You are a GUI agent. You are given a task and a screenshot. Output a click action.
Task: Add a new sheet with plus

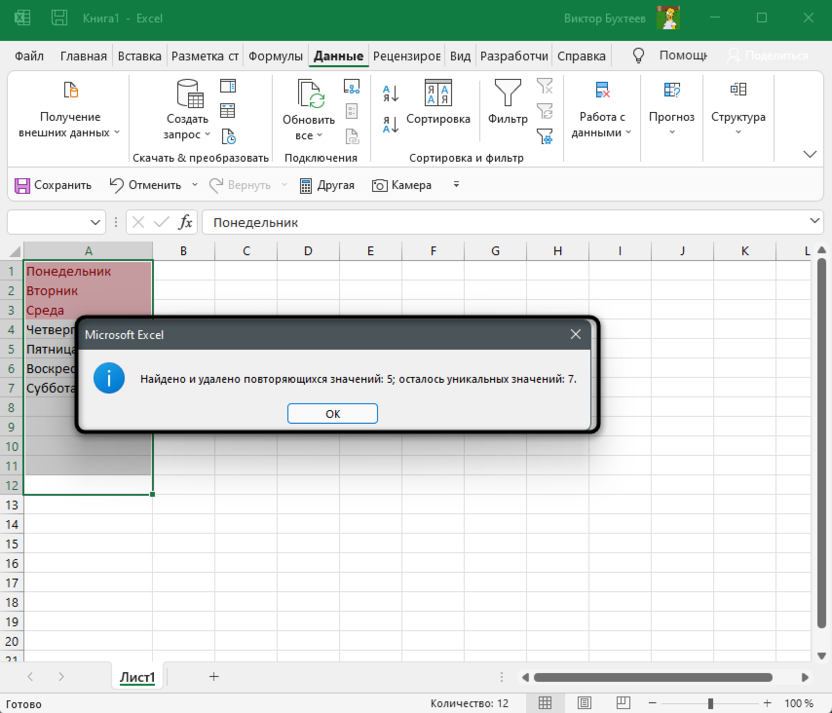click(214, 676)
